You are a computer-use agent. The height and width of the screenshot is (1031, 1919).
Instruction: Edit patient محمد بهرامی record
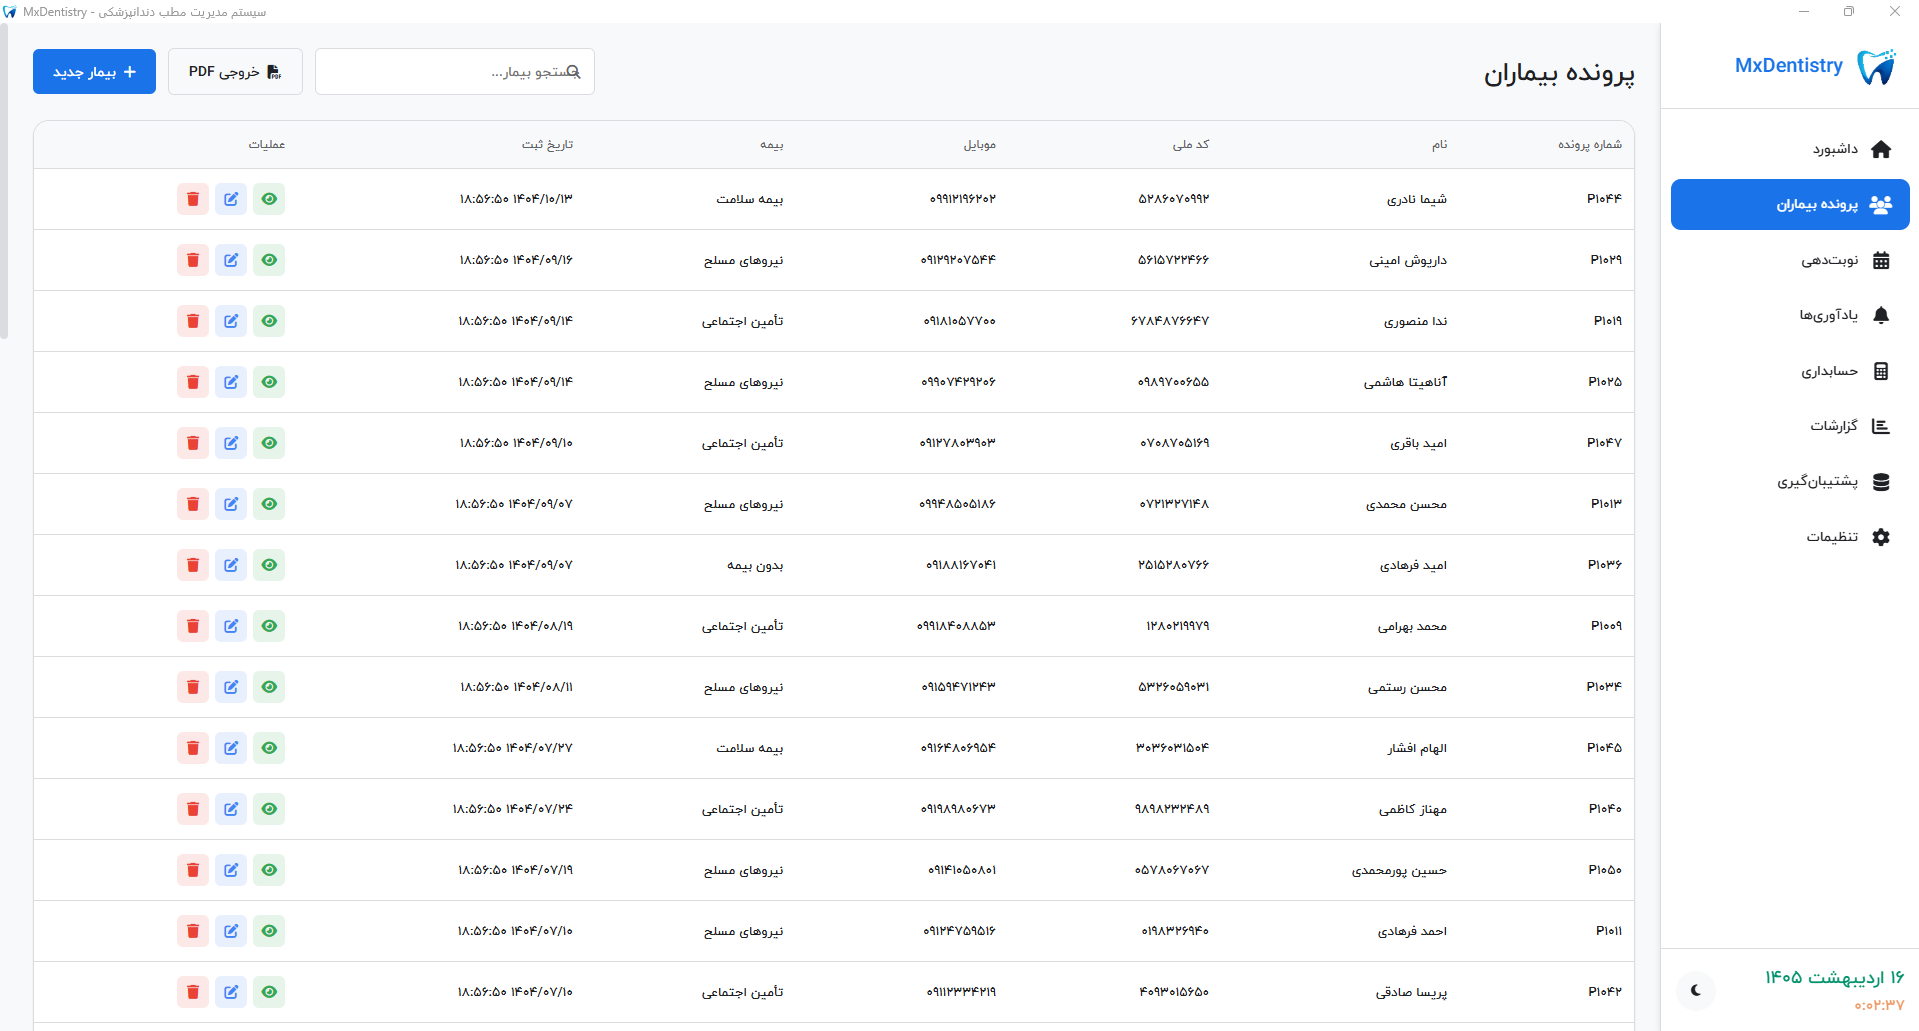click(231, 626)
